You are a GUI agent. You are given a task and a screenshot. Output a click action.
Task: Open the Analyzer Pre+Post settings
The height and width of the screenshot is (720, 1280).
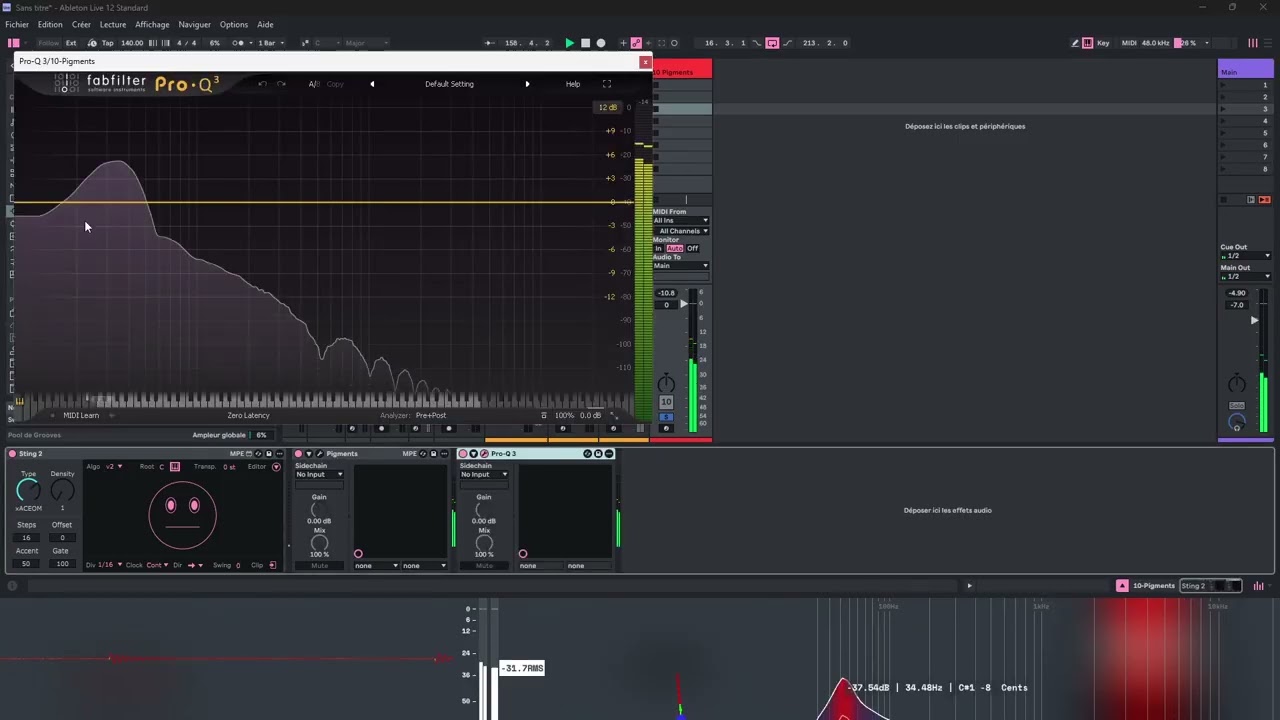click(x=431, y=415)
